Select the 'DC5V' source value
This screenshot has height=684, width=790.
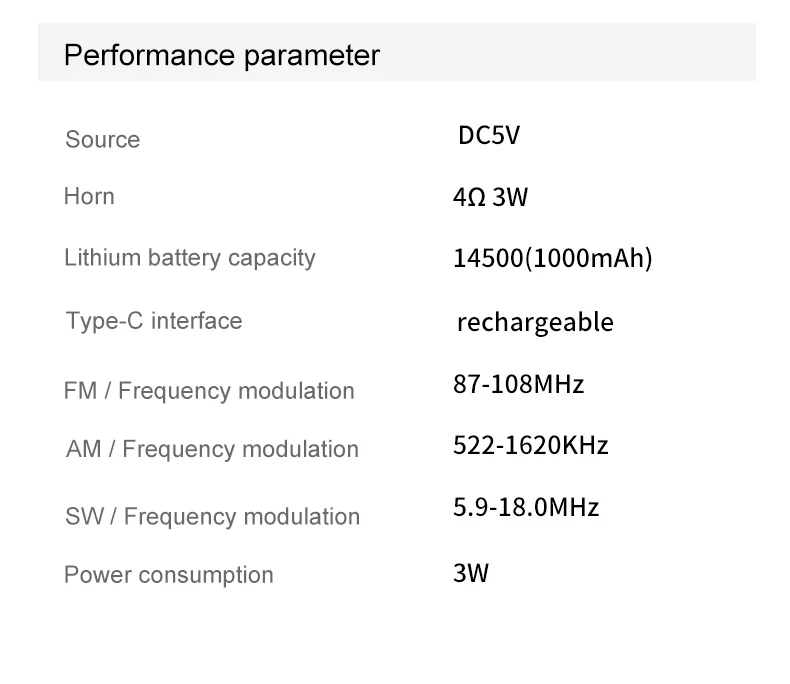tap(489, 136)
